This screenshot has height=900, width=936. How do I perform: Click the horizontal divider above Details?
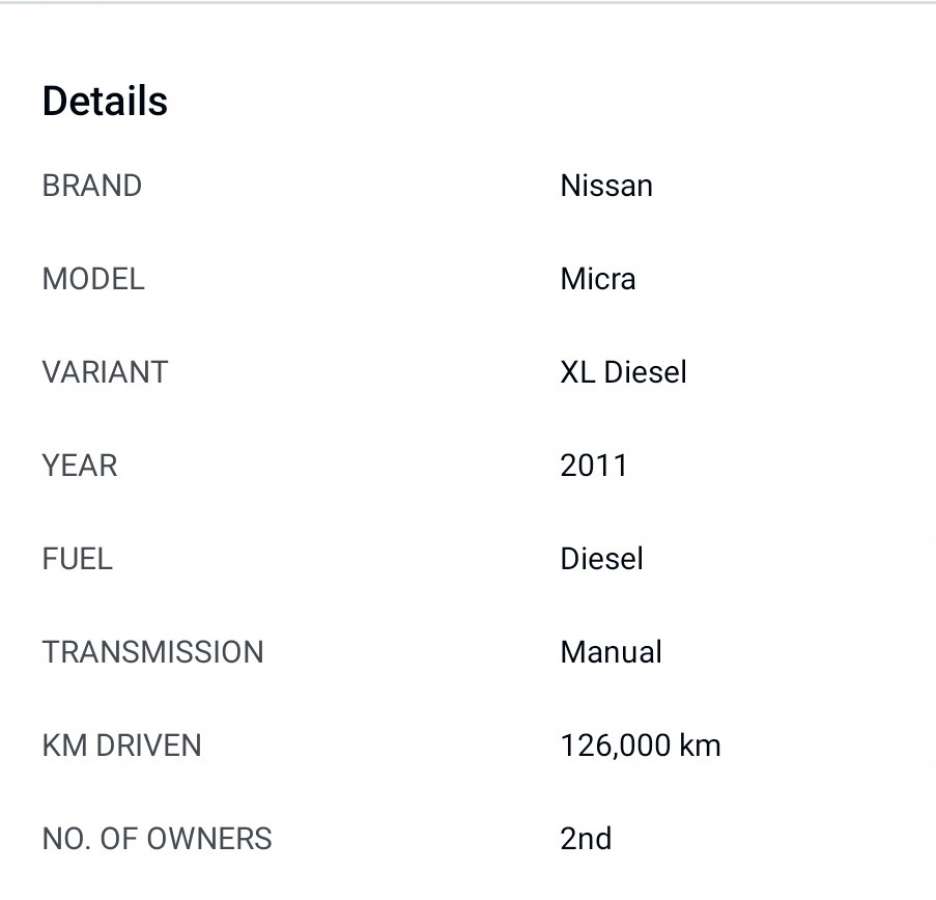[468, 3]
